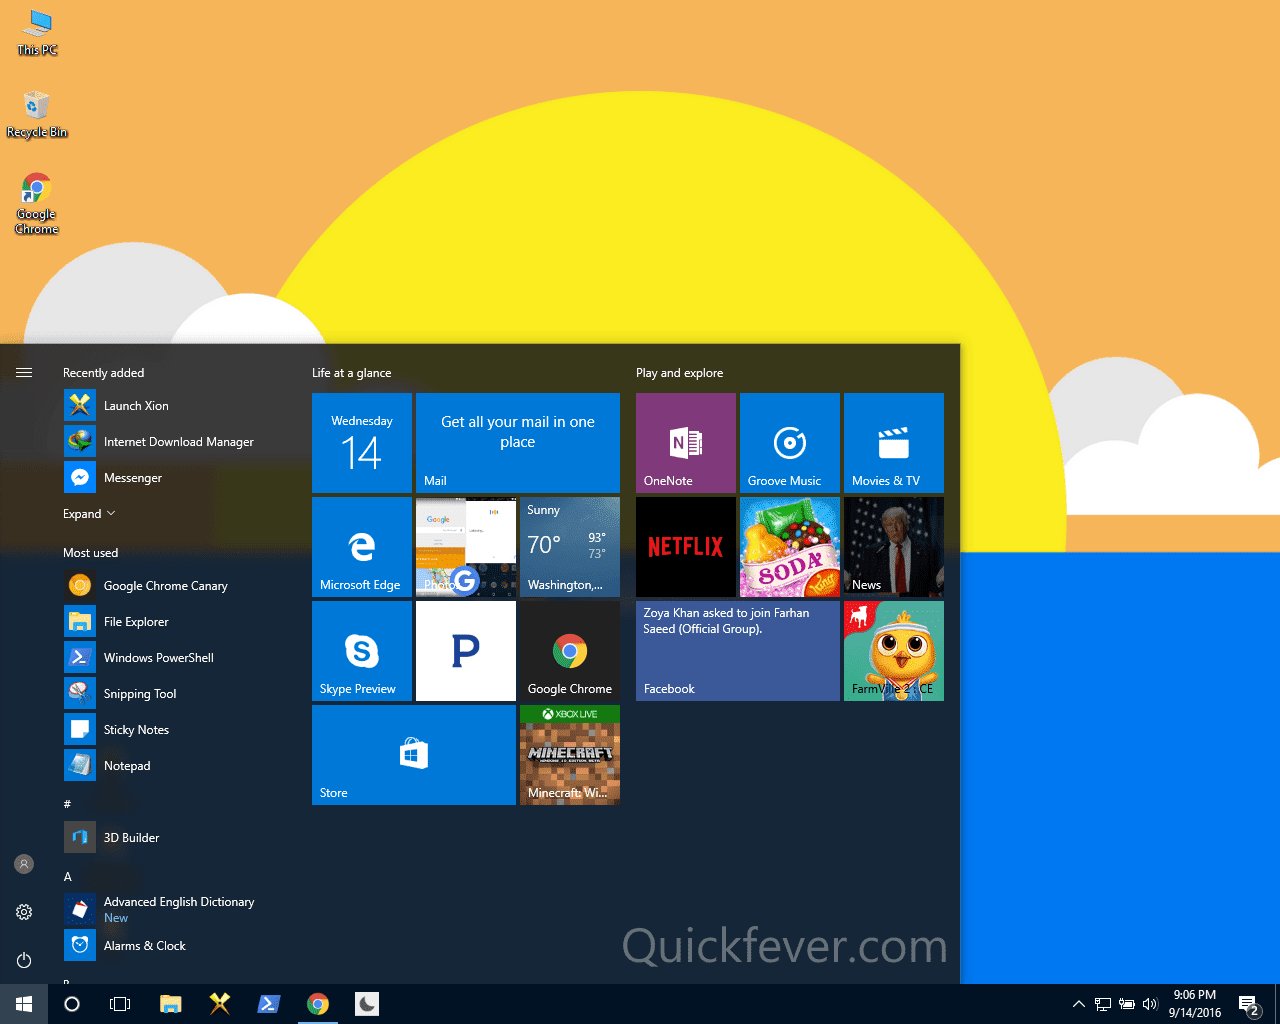The height and width of the screenshot is (1024, 1280).
Task: Click the user account icon
Action: click(24, 864)
